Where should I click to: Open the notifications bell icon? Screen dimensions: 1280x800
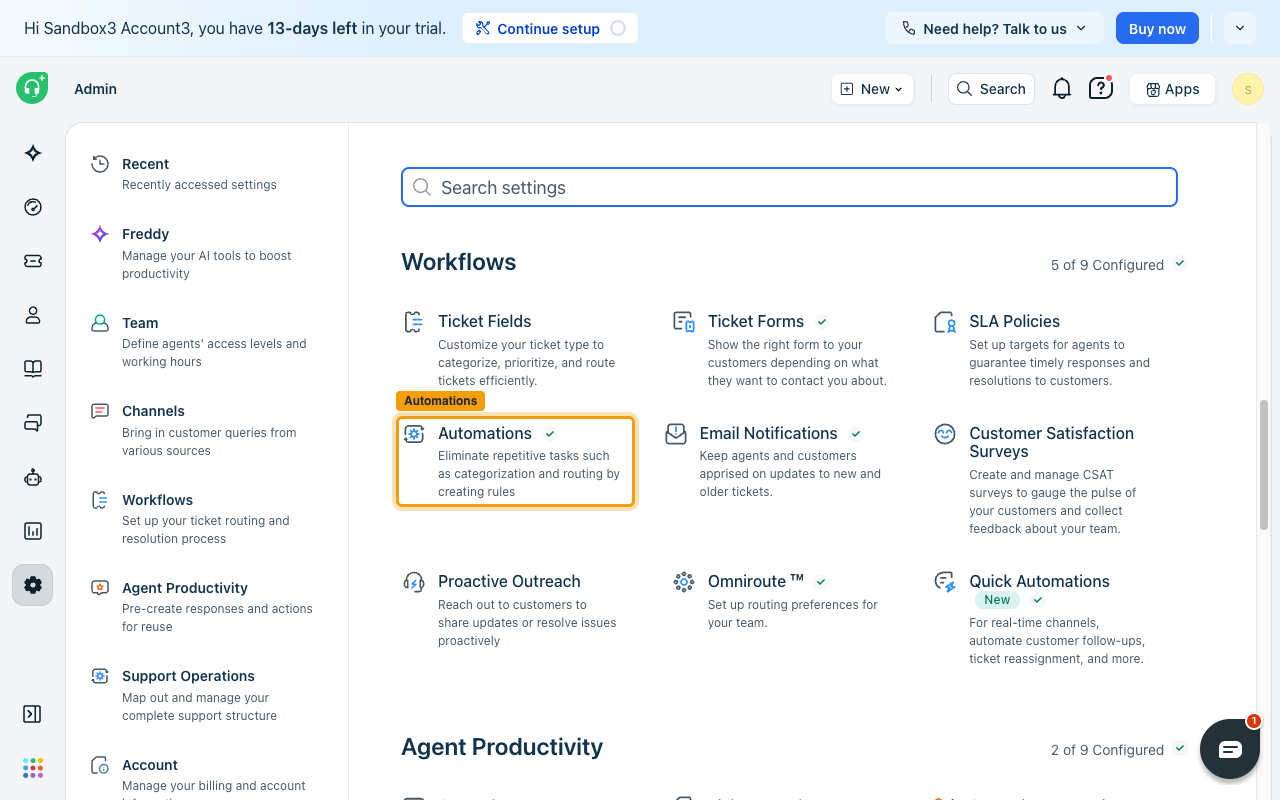tap(1062, 89)
